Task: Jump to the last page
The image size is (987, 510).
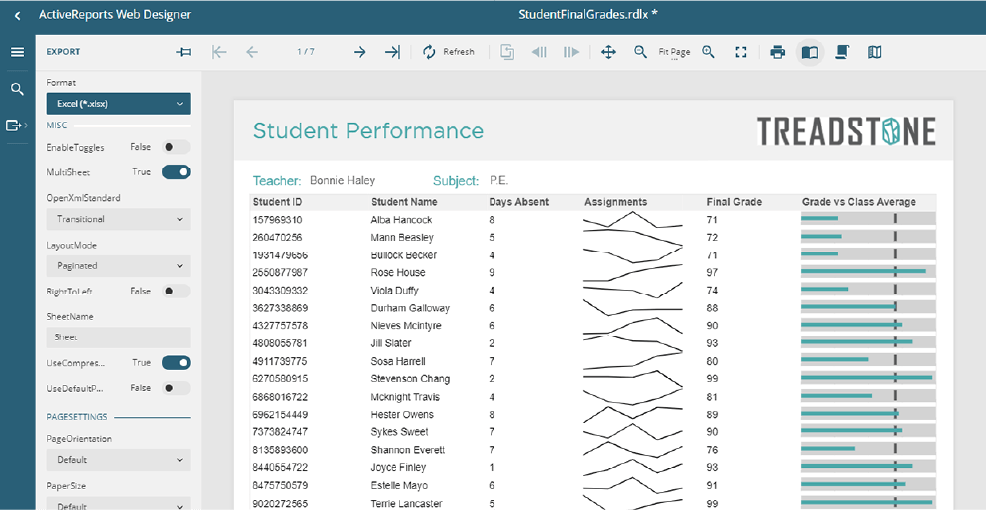Action: point(392,52)
